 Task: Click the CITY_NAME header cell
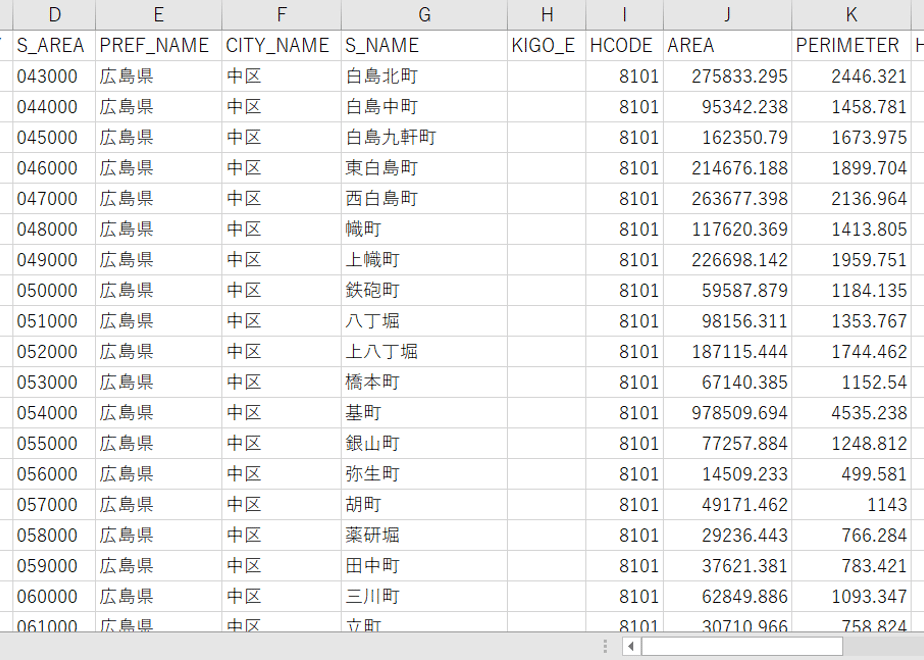coord(282,45)
